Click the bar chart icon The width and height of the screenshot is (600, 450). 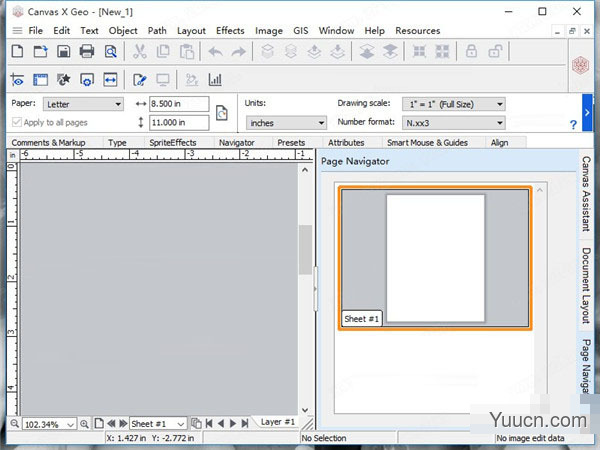(215, 80)
